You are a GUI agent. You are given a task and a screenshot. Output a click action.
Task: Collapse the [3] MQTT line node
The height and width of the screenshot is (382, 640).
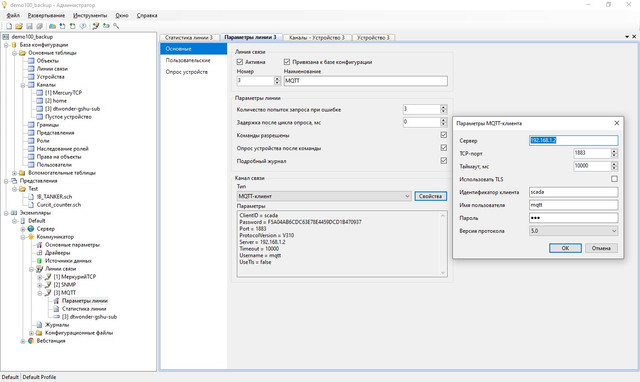[x=40, y=293]
